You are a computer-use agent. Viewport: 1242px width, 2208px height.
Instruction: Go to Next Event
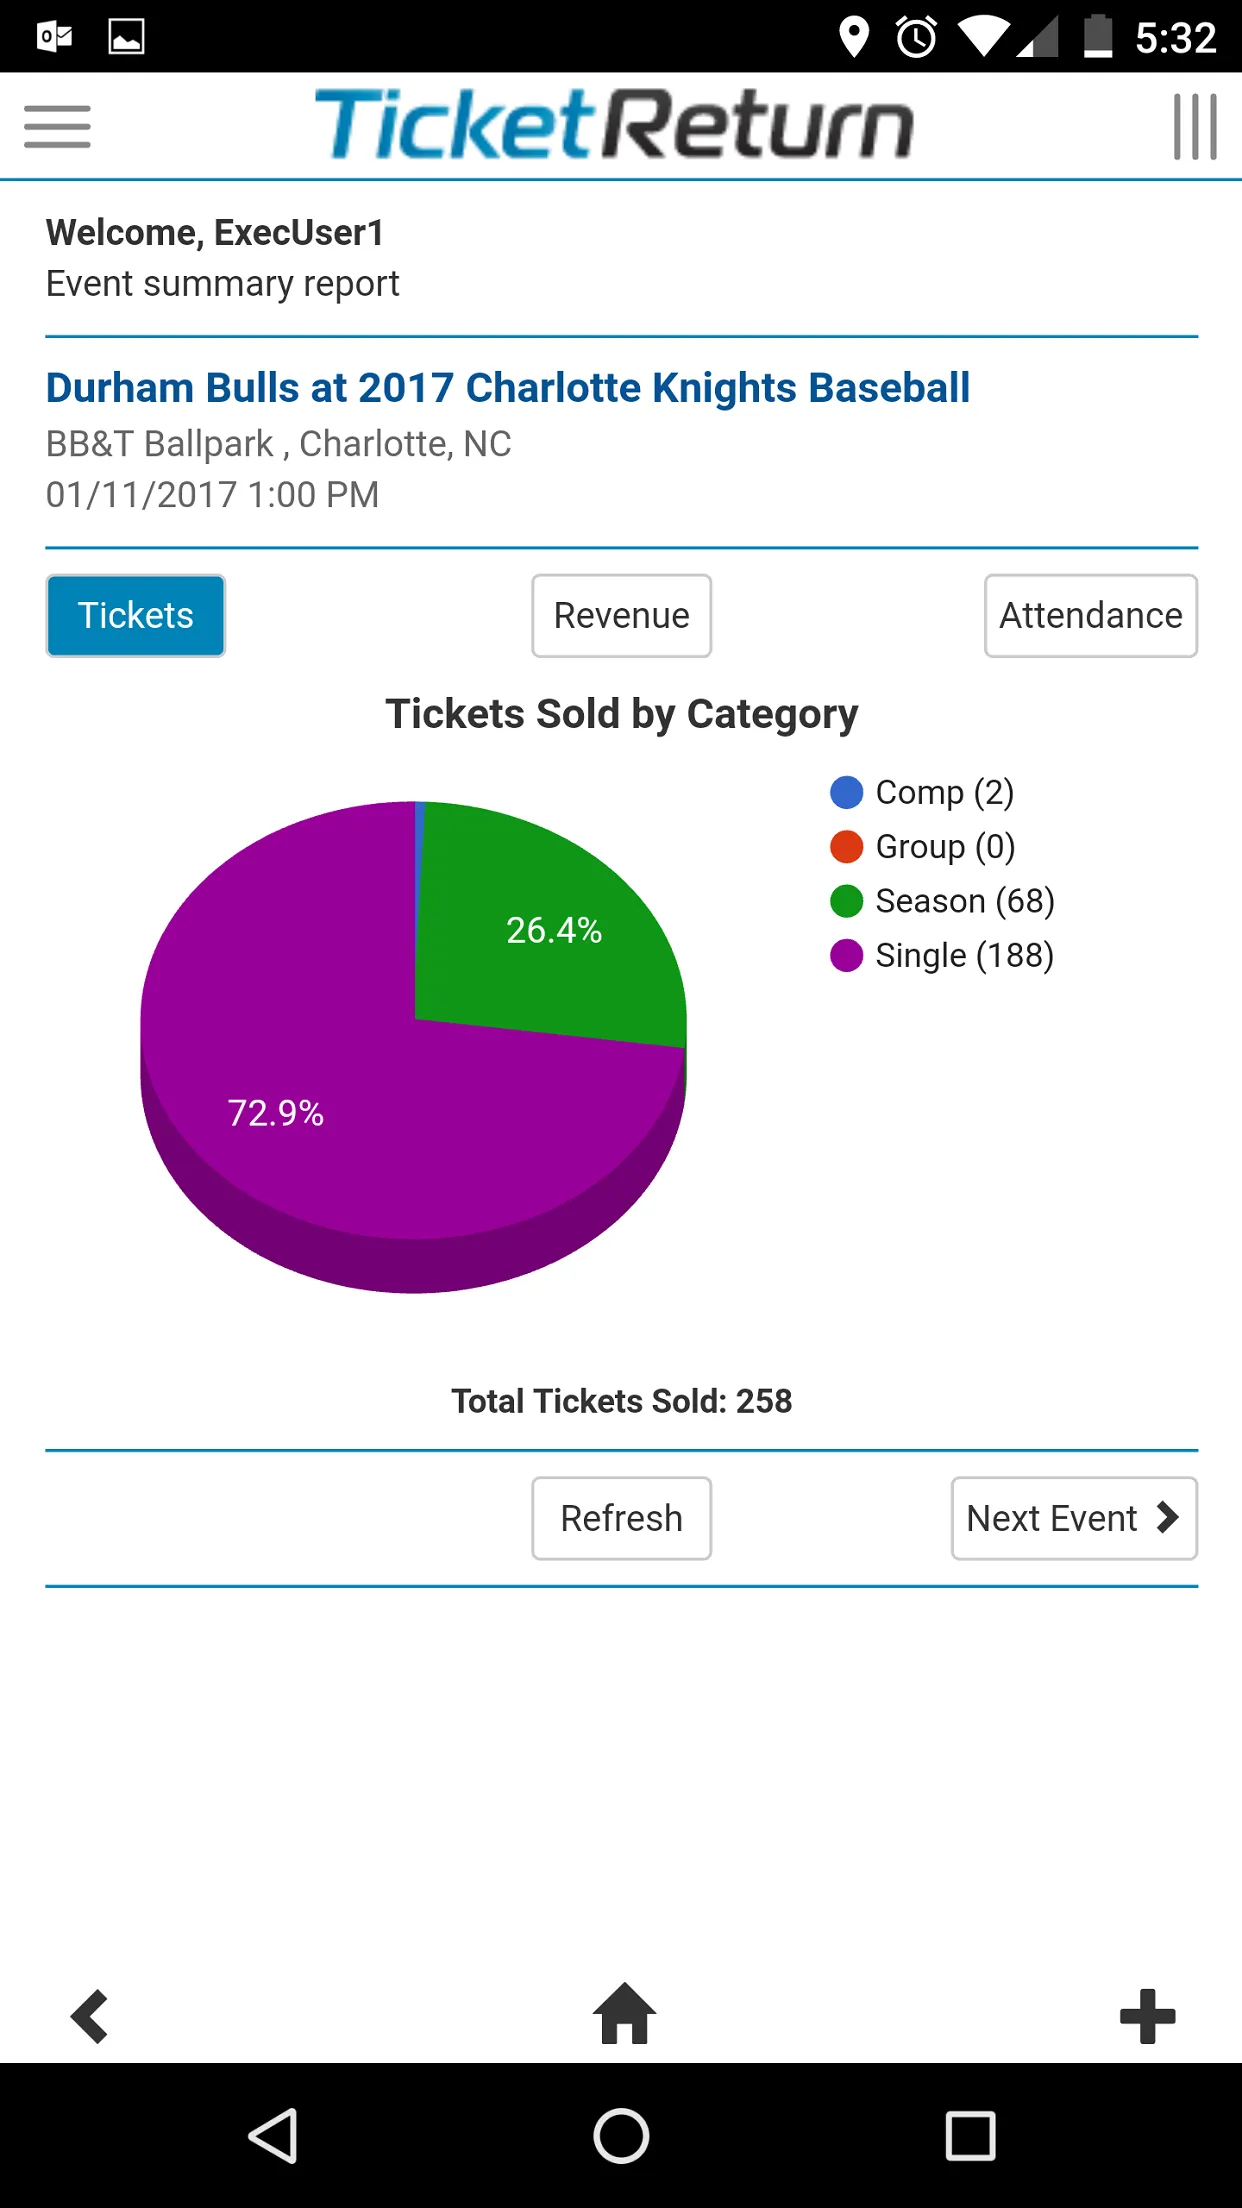pos(1074,1518)
